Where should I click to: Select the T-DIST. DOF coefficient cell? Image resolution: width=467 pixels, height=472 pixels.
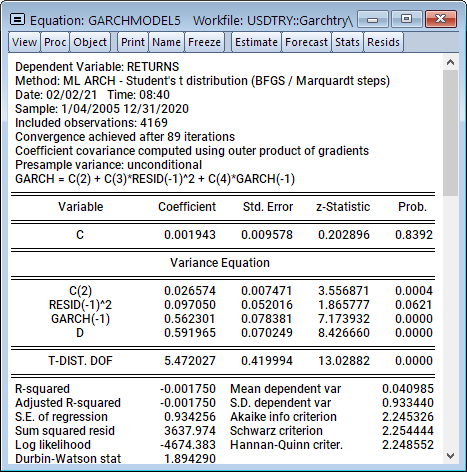click(x=190, y=361)
